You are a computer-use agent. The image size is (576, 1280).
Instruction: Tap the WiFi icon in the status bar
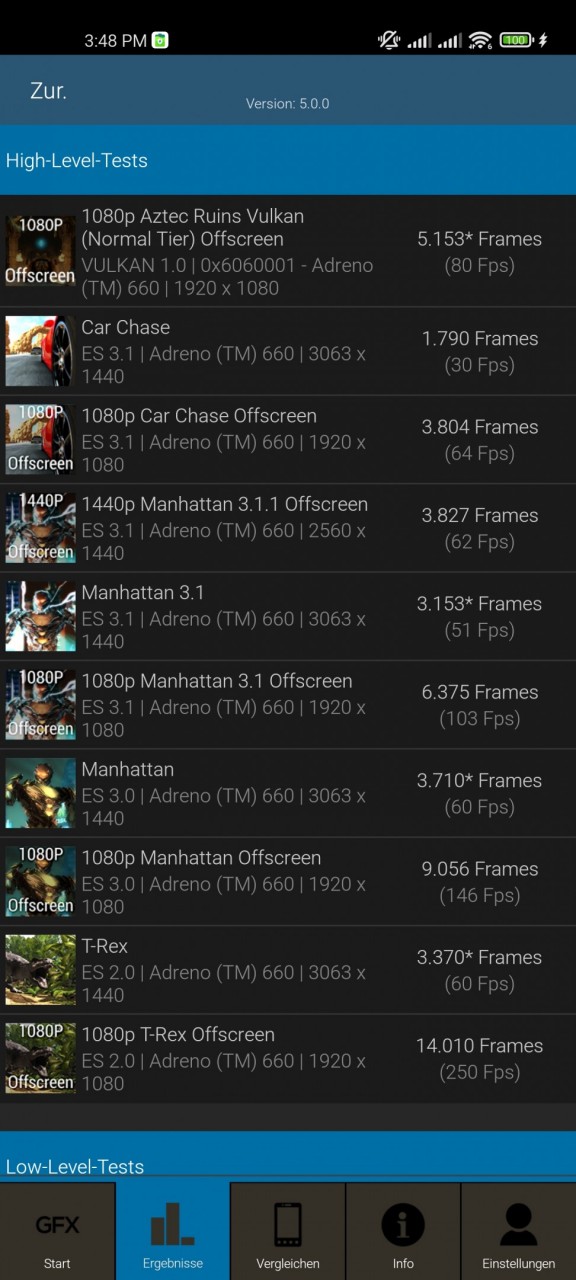480,40
